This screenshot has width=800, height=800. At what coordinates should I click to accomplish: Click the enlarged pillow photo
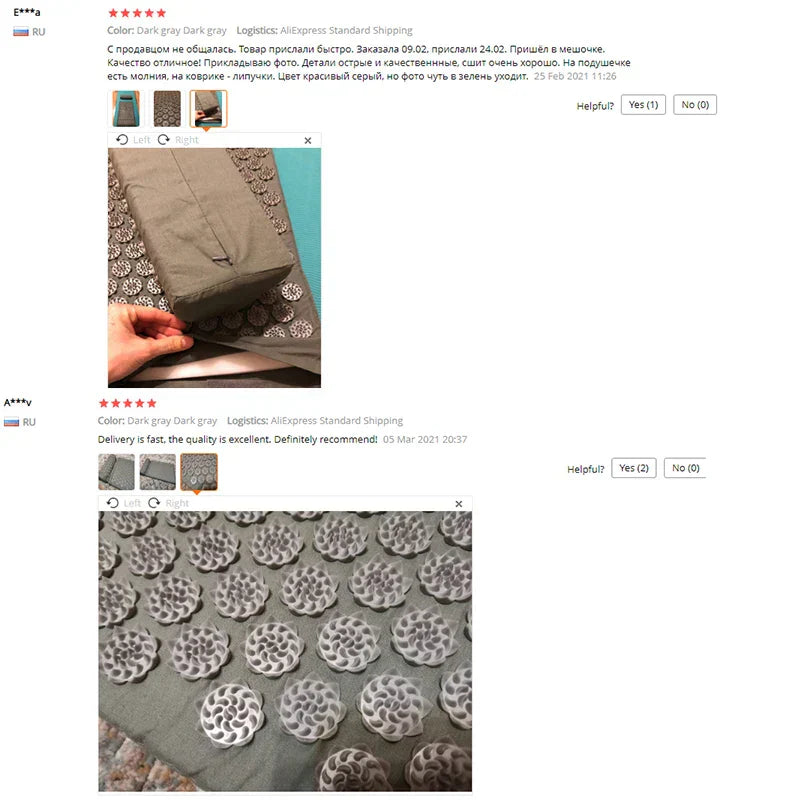pyautogui.click(x=214, y=268)
